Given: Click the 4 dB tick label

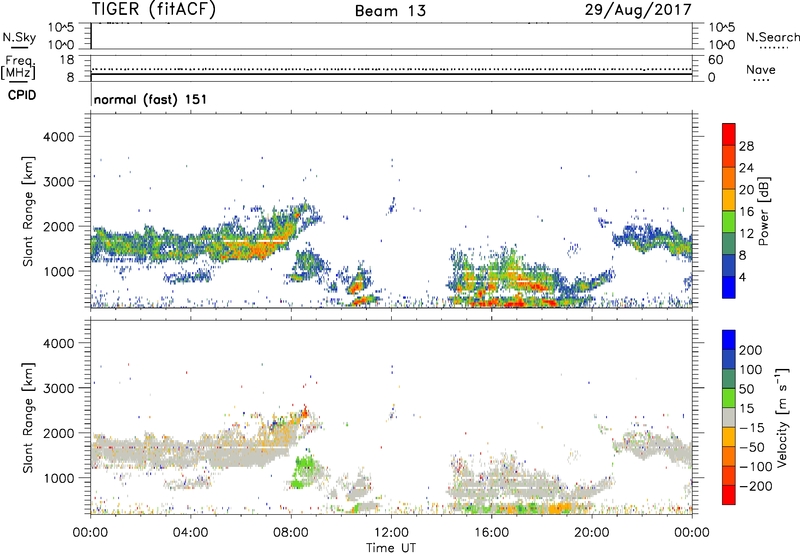Looking at the screenshot, I should (743, 277).
